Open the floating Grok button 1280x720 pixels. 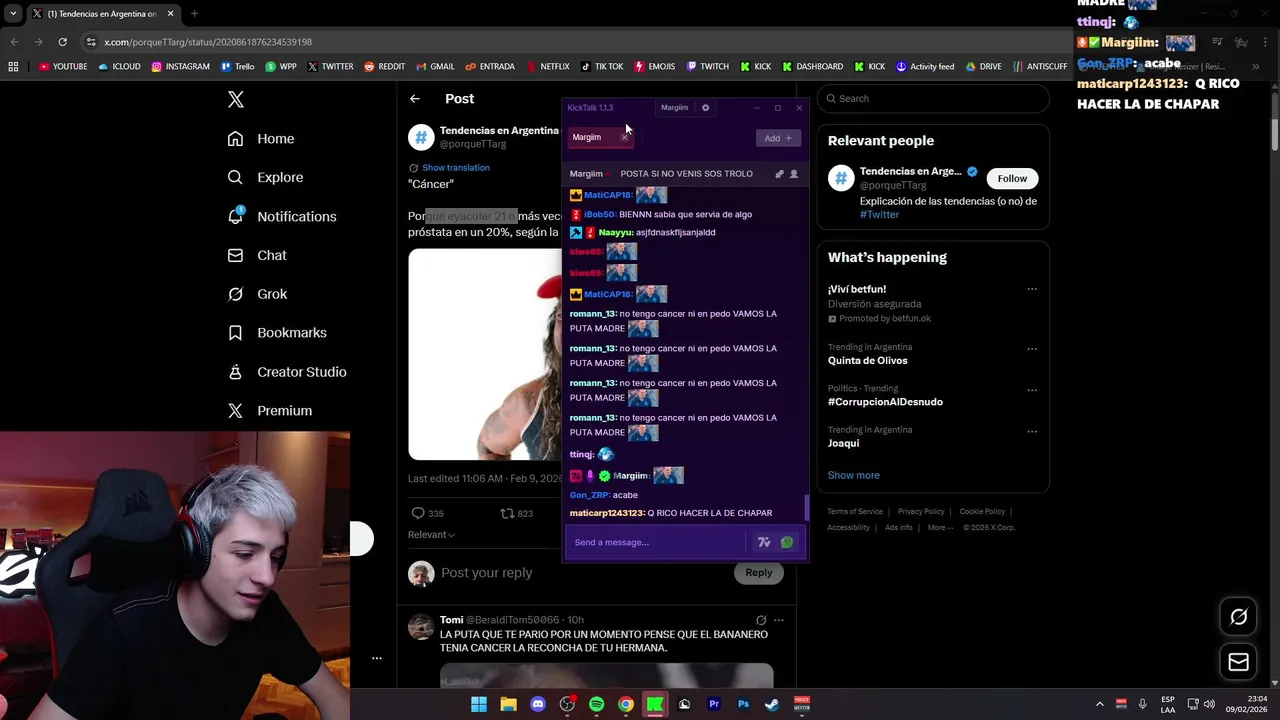click(1238, 617)
